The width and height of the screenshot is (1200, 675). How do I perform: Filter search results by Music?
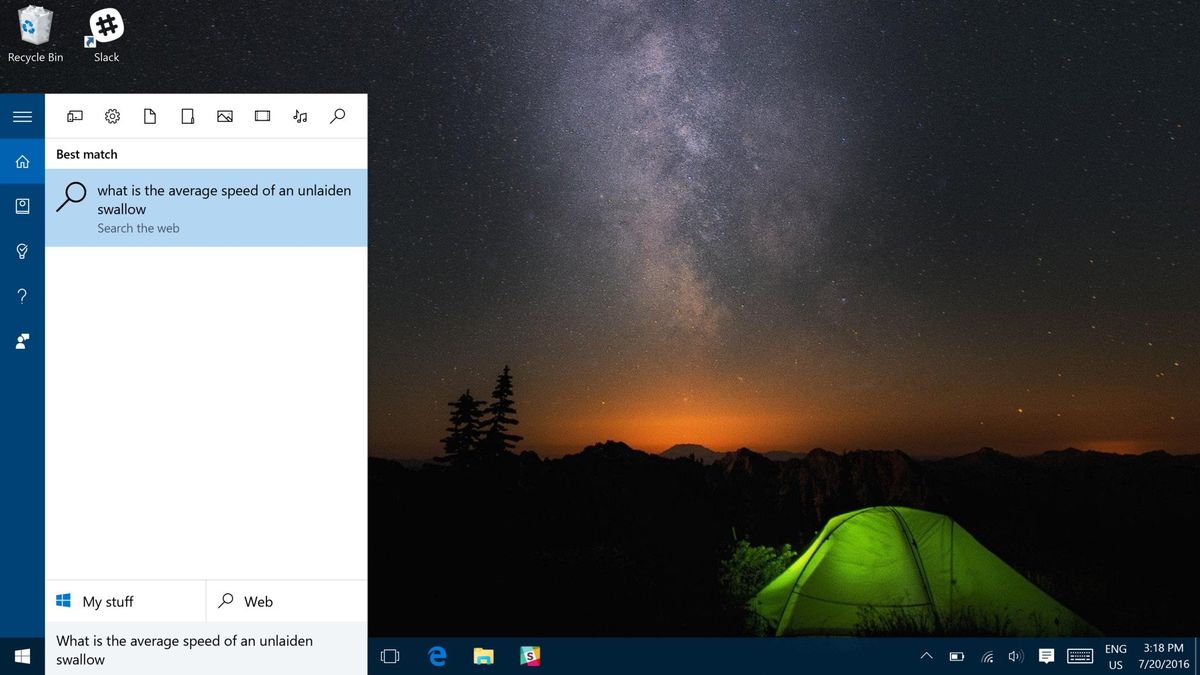[x=299, y=115]
